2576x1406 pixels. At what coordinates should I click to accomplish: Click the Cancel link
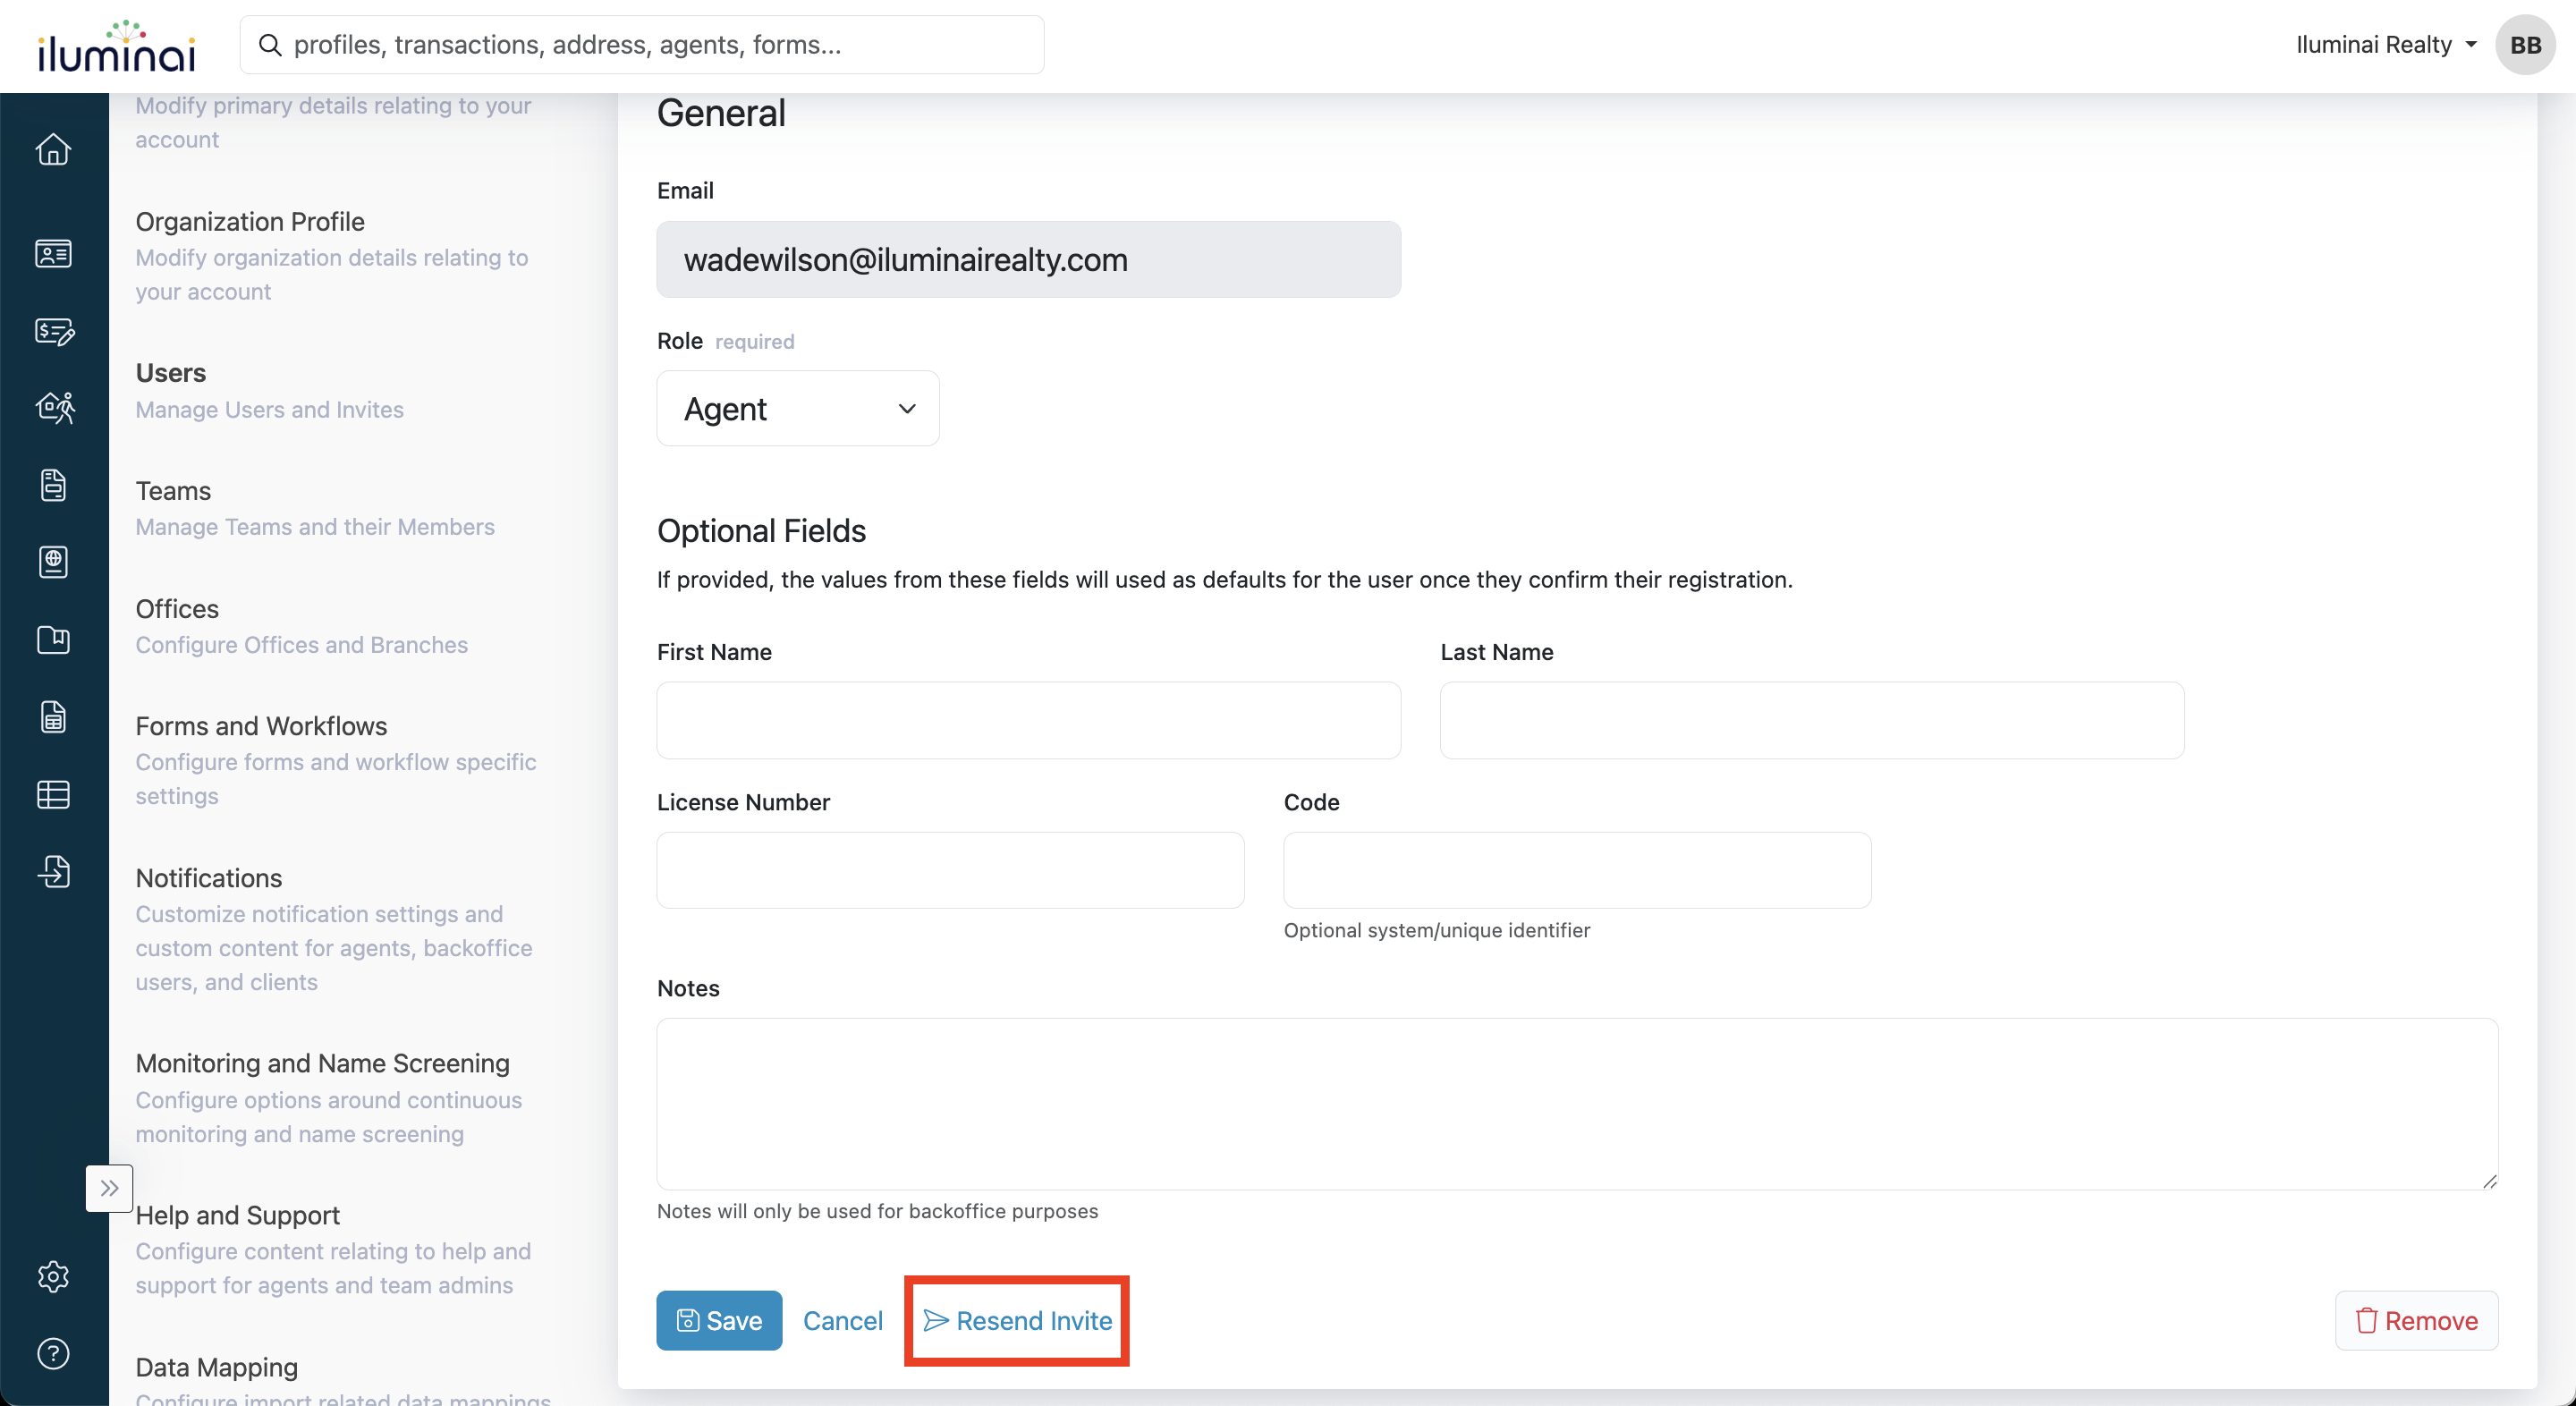[x=842, y=1320]
